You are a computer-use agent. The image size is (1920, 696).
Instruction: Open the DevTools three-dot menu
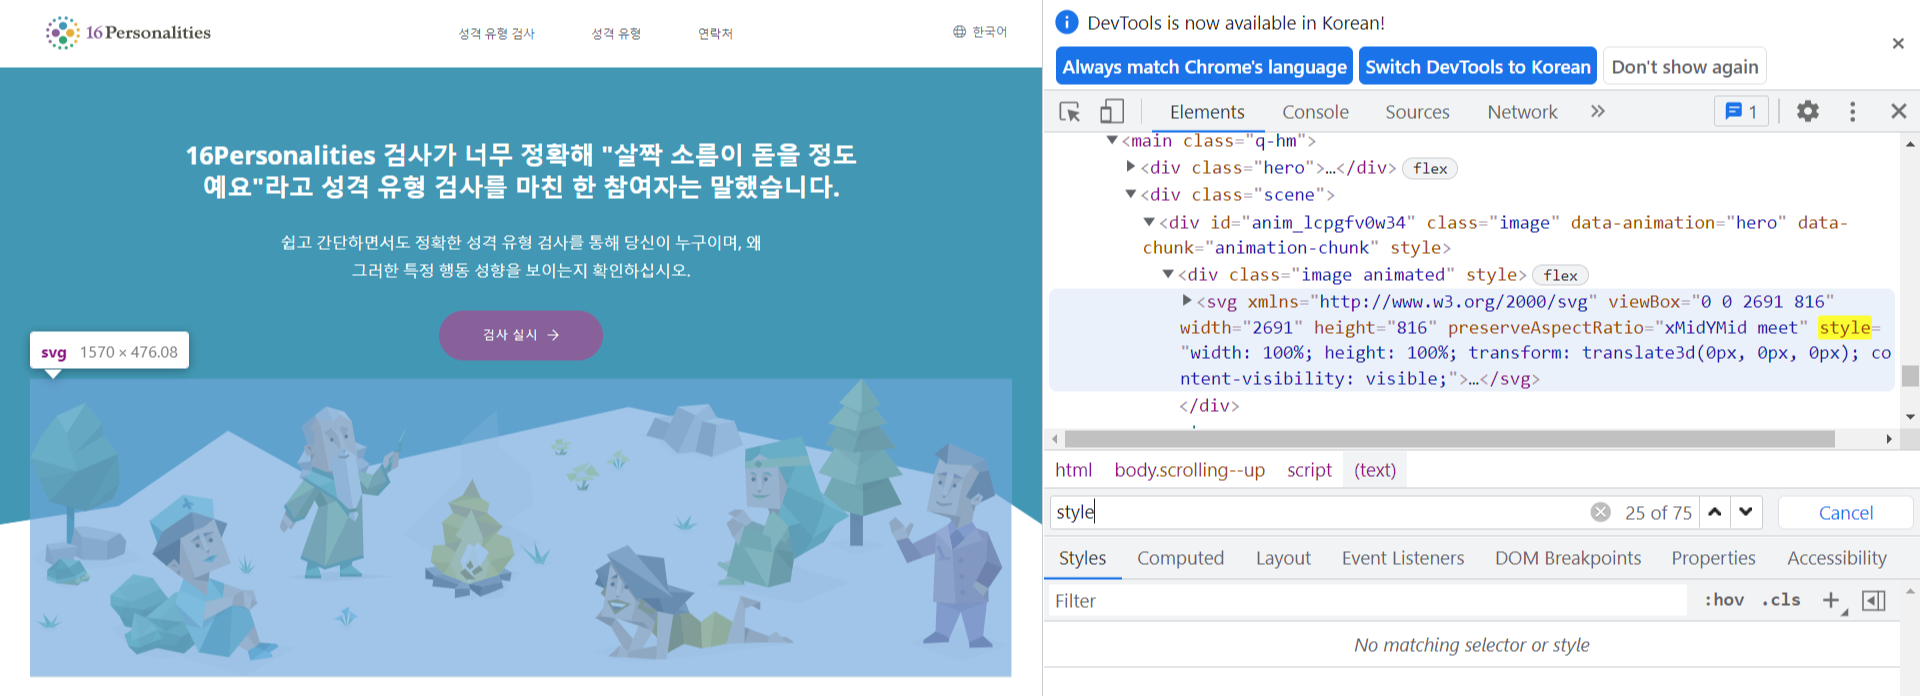pos(1853,111)
